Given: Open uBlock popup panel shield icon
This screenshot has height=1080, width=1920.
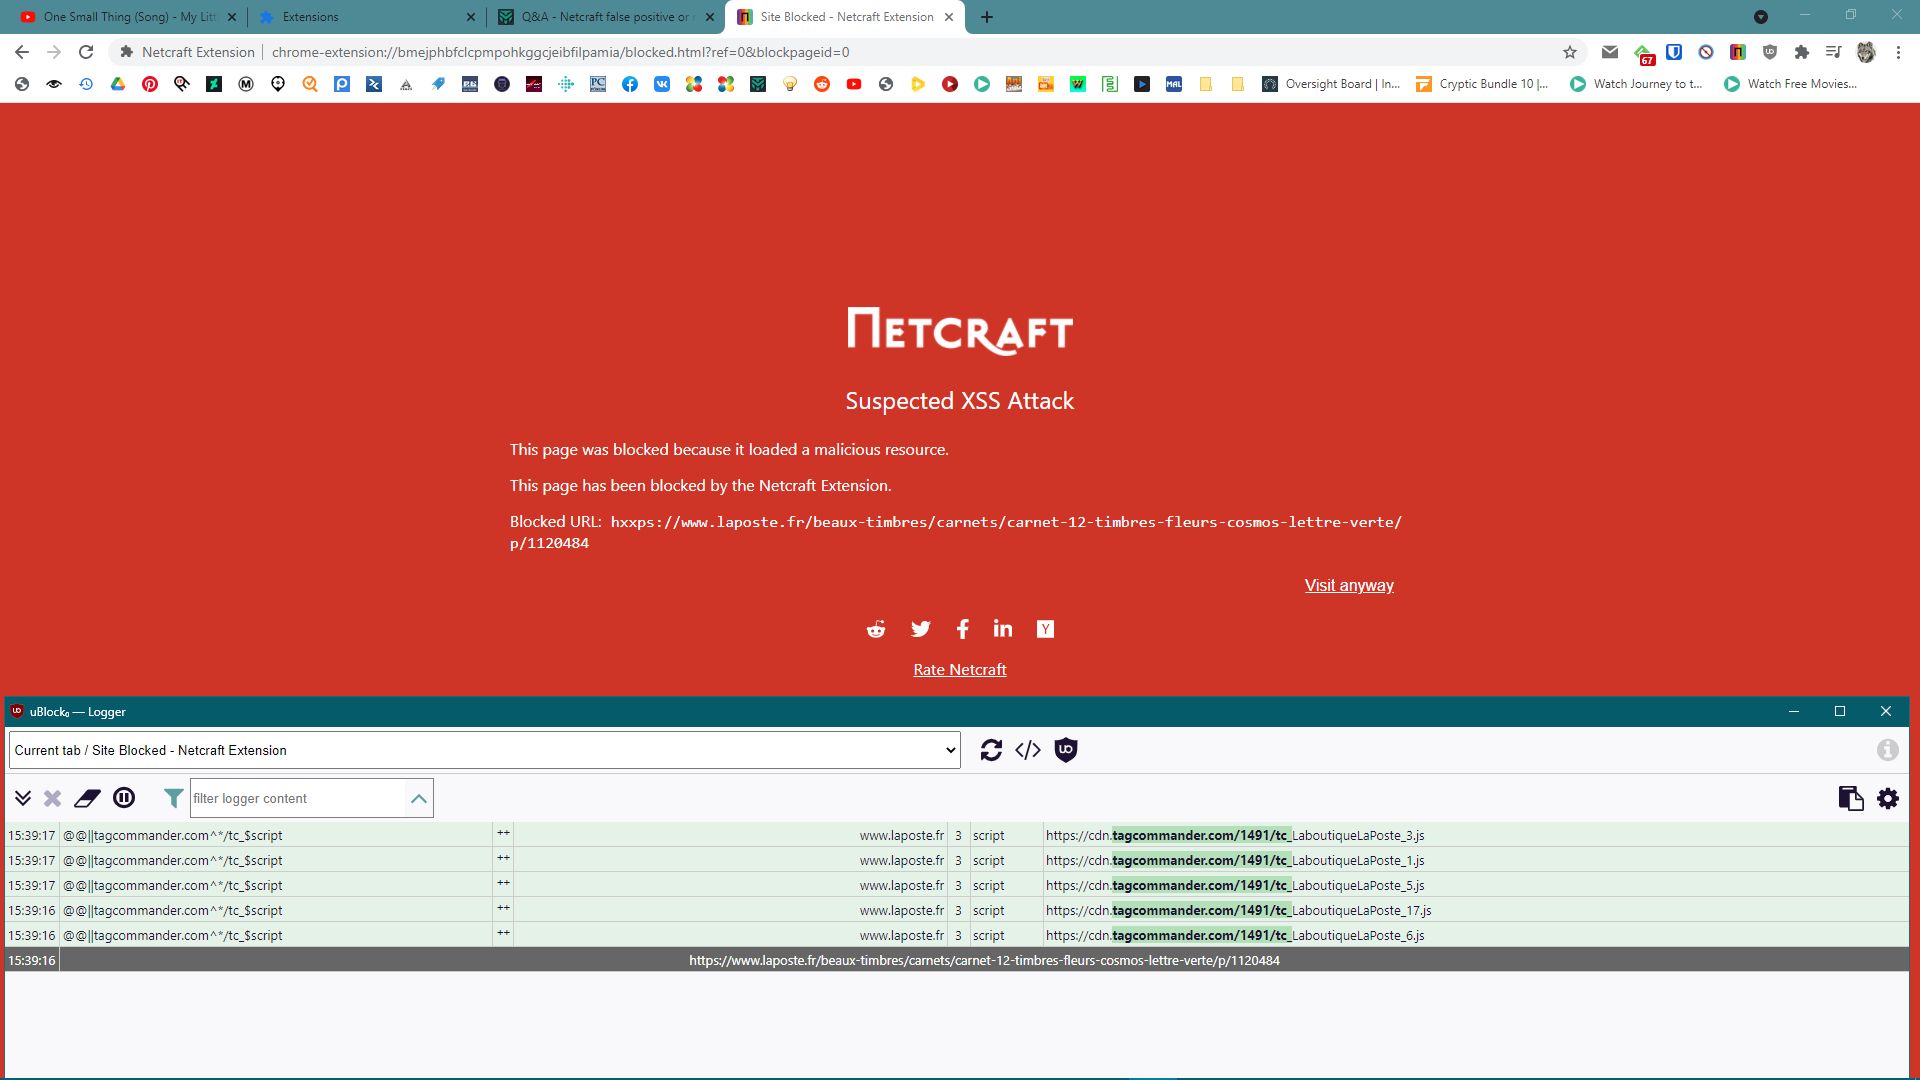Looking at the screenshot, I should pyautogui.click(x=1066, y=750).
